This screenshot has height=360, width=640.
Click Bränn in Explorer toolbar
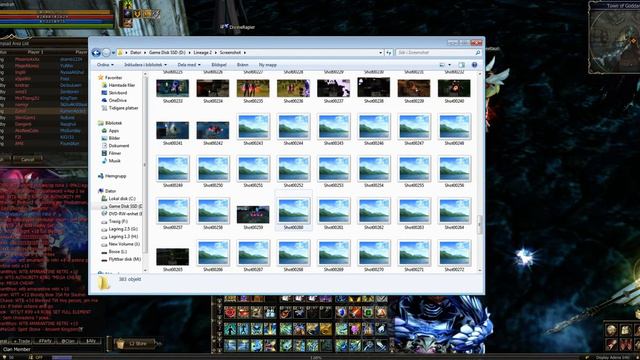(242, 65)
